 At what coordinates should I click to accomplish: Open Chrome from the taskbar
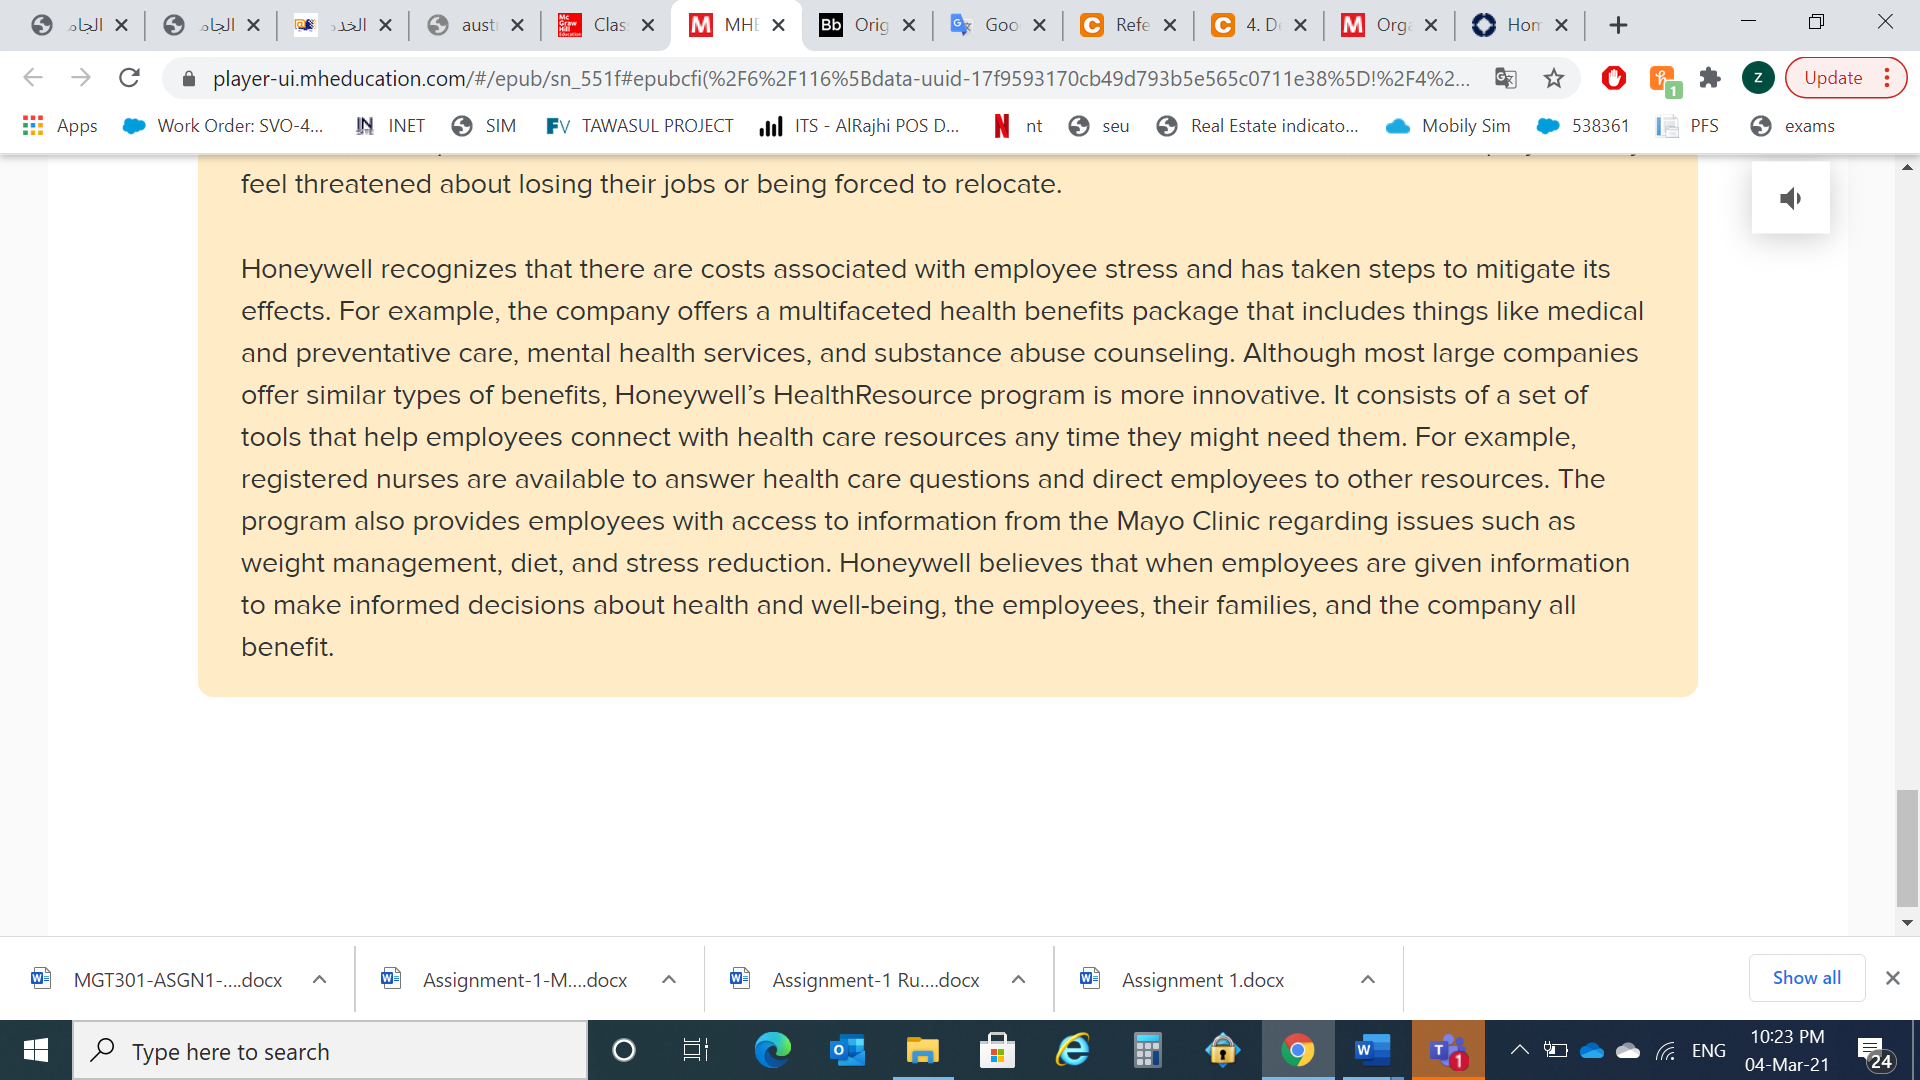coord(1298,1050)
